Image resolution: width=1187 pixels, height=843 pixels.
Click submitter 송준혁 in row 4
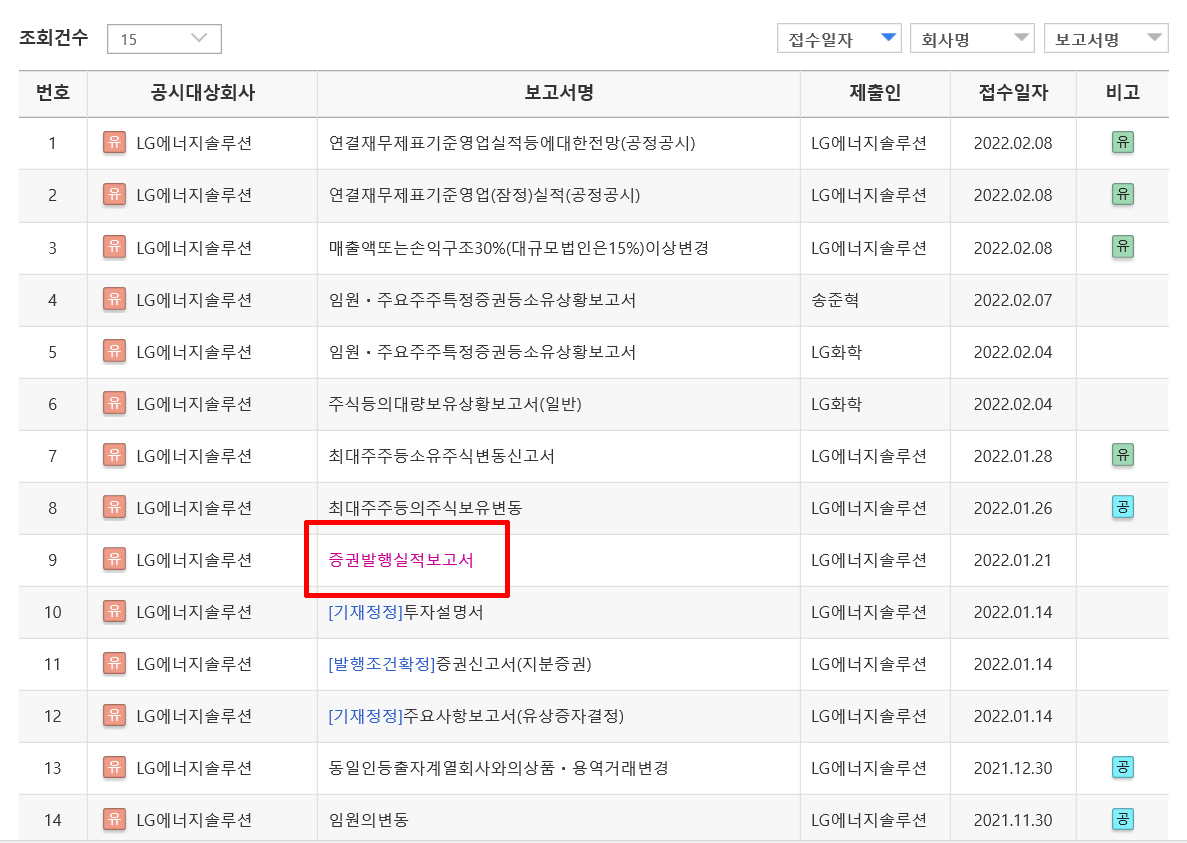(835, 300)
